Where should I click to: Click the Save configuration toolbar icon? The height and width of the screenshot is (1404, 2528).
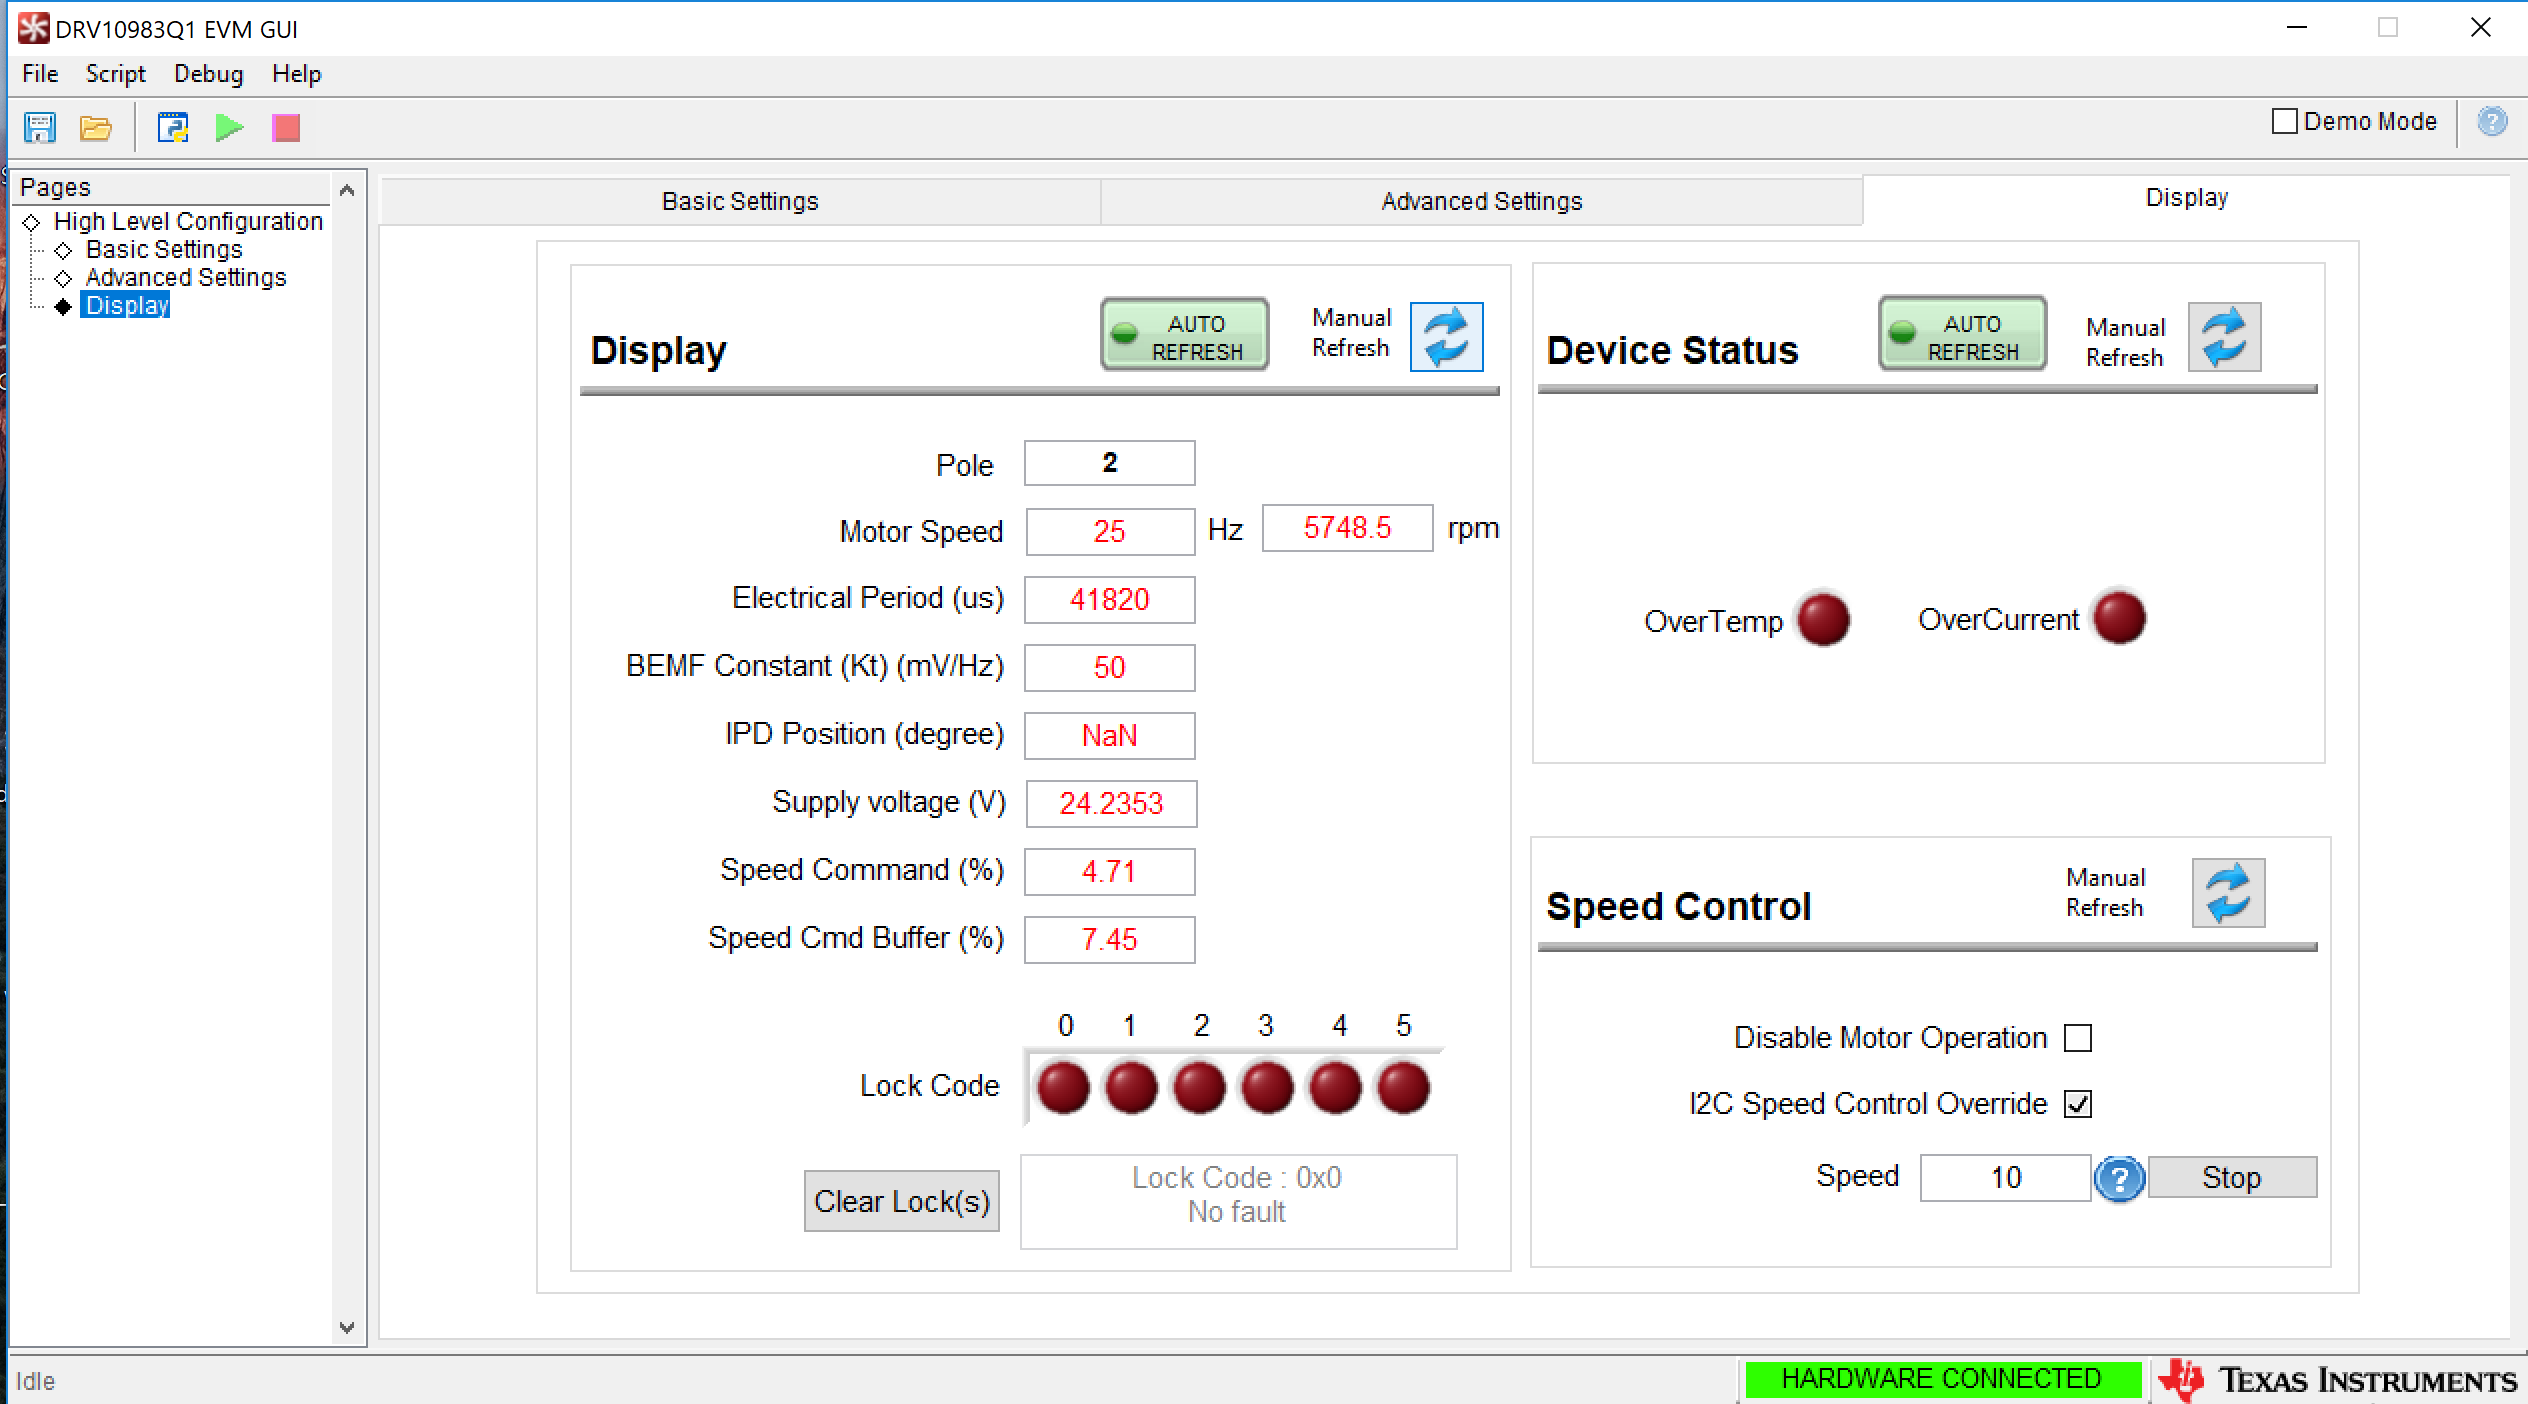(40, 128)
